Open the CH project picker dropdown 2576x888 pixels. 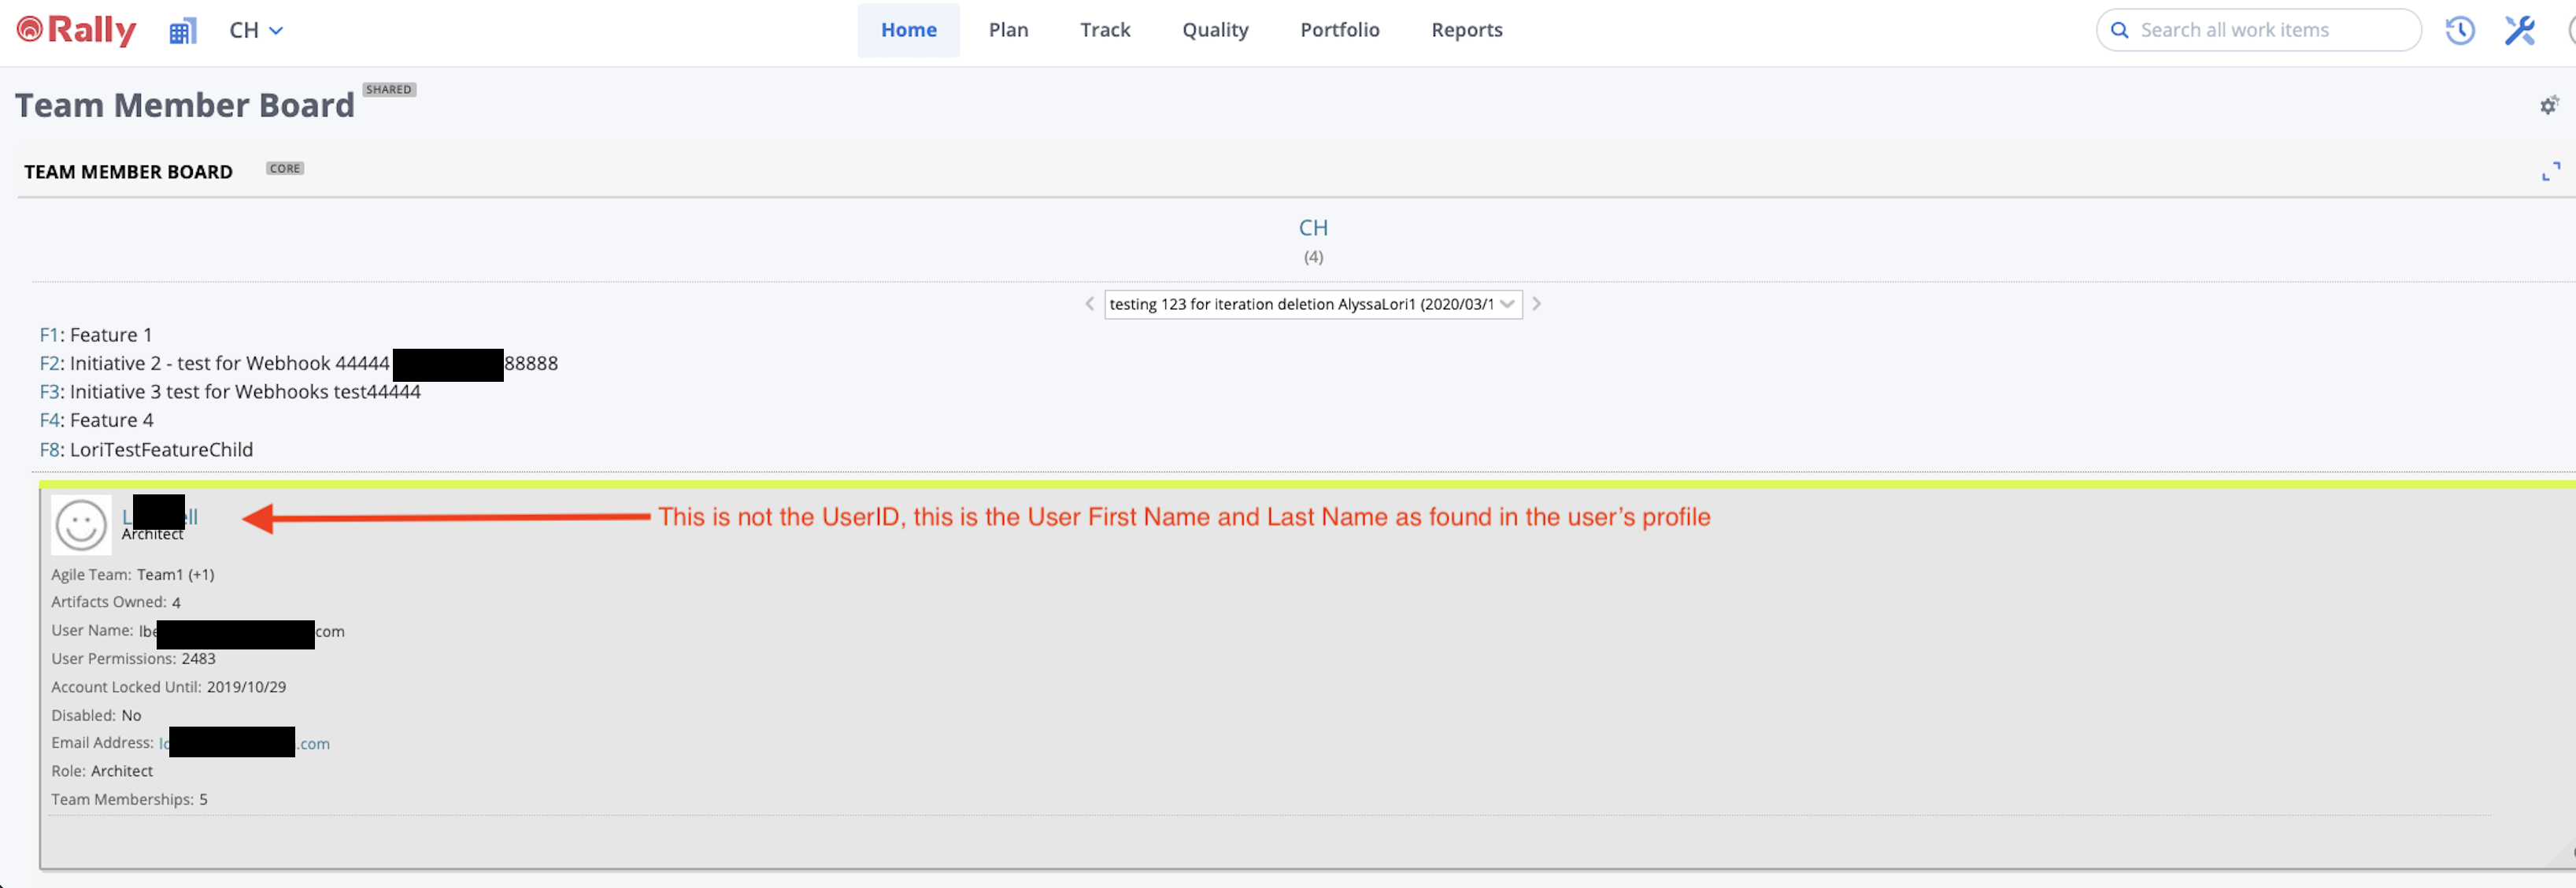256,30
